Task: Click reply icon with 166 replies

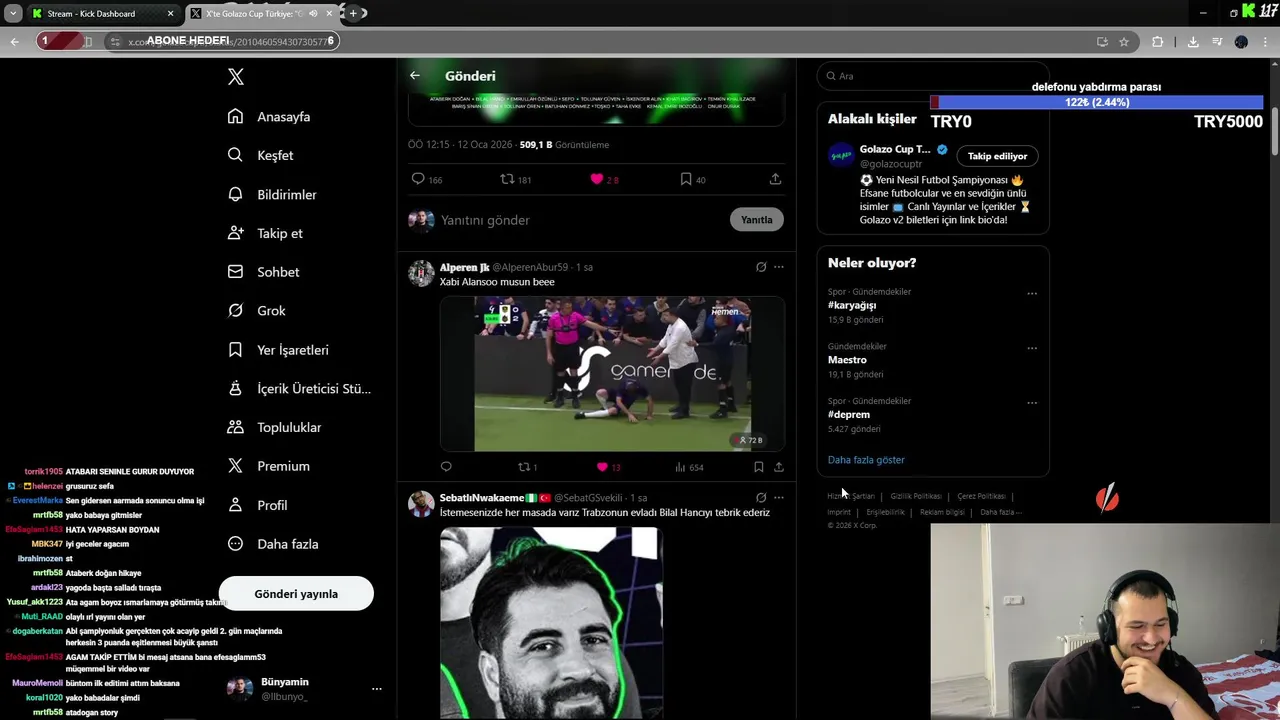Action: tap(418, 179)
